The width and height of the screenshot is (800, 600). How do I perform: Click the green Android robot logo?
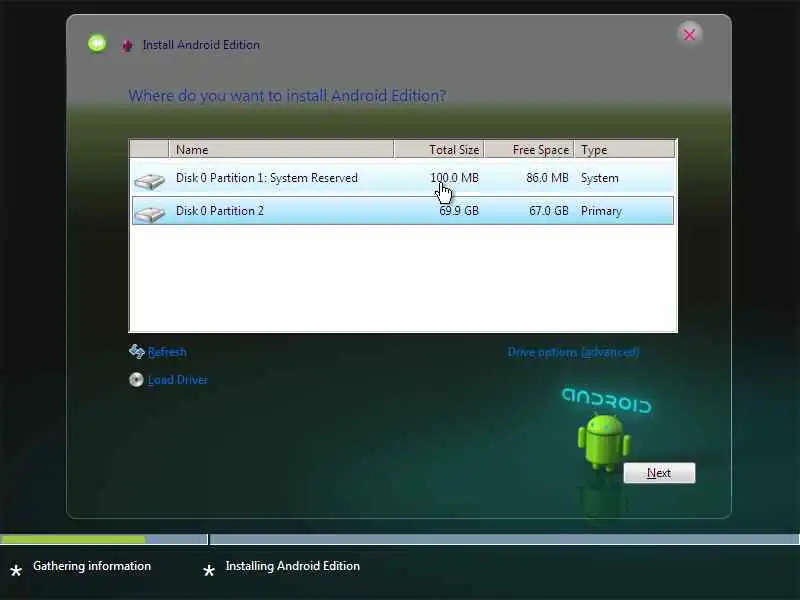pyautogui.click(x=604, y=441)
